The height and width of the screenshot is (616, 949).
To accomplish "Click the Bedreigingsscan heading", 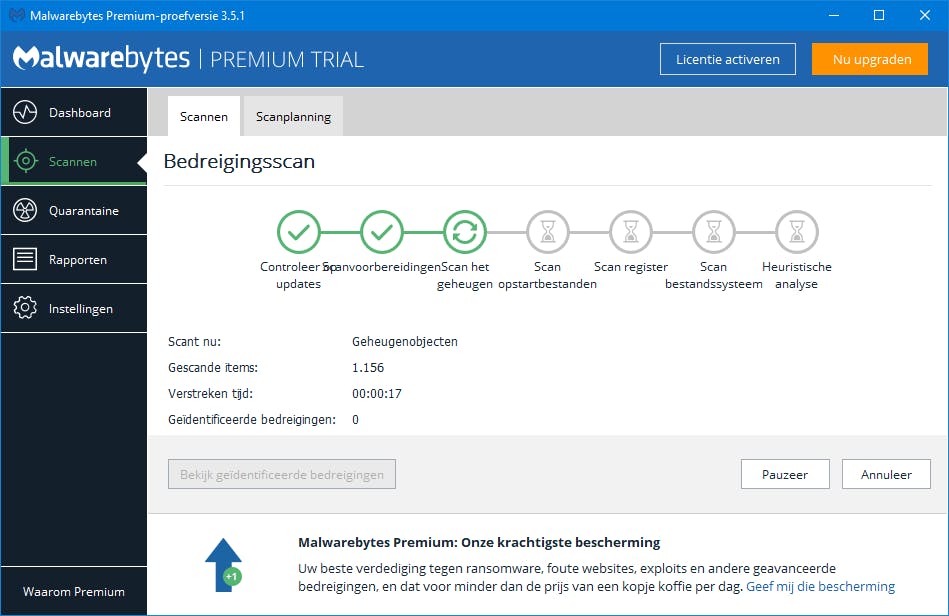I will pyautogui.click(x=239, y=162).
